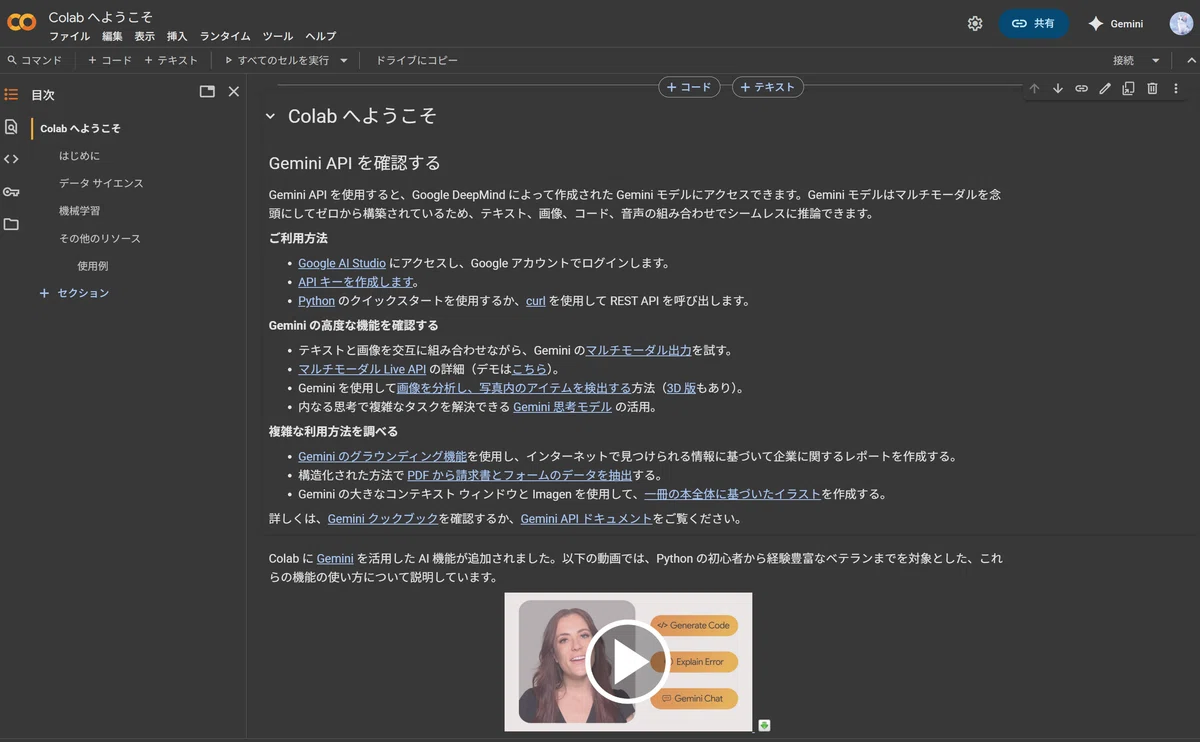This screenshot has height=742, width=1200.
Task: Open the Gemini のグラウンディング機能 link
Action: point(382,456)
